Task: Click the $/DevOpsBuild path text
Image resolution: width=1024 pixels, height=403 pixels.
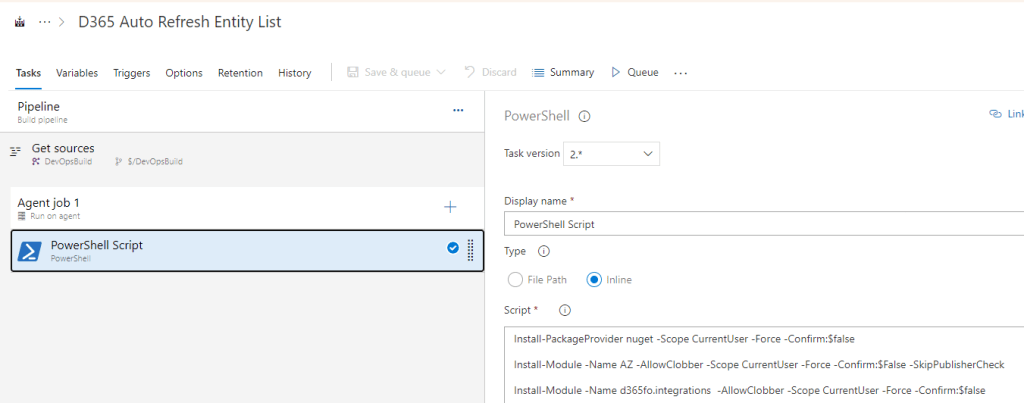Action: (x=153, y=161)
